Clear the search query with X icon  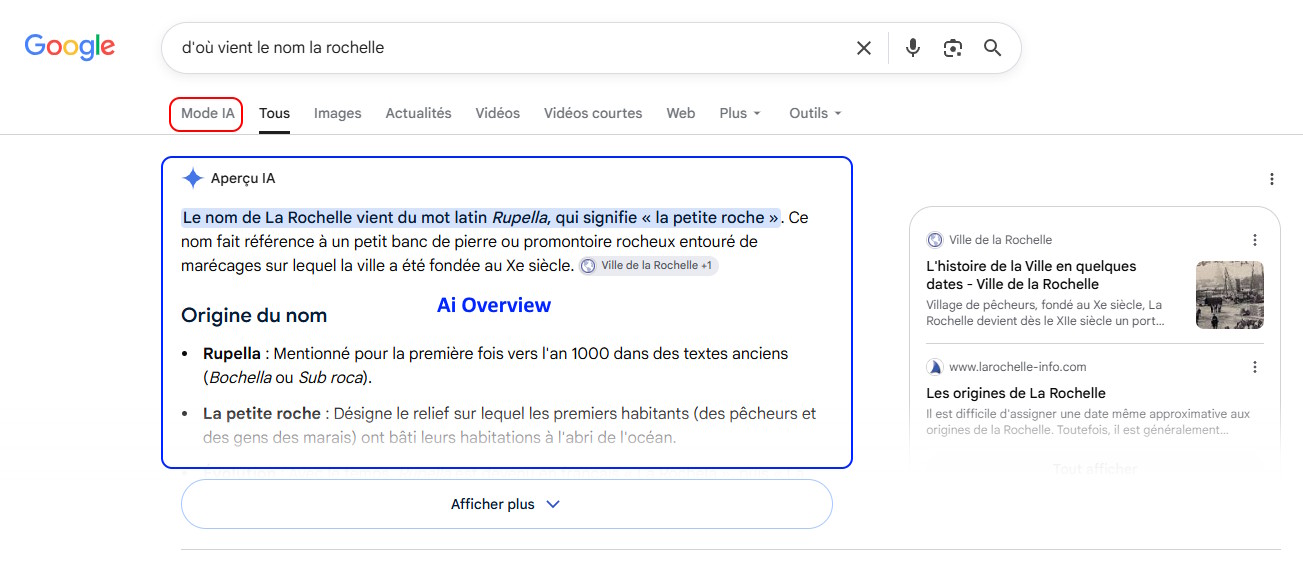click(x=864, y=48)
